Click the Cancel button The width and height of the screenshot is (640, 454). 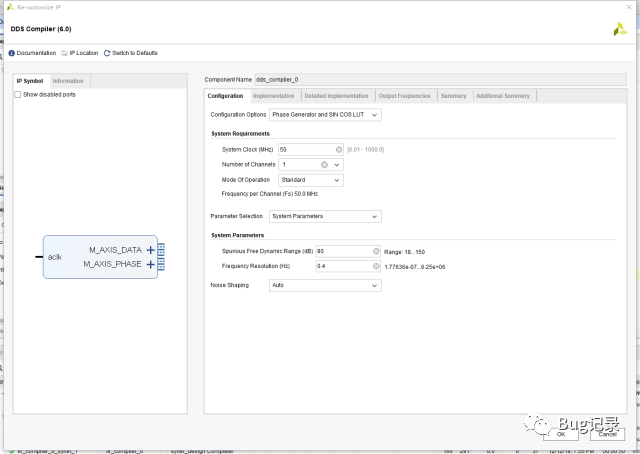pyautogui.click(x=607, y=434)
